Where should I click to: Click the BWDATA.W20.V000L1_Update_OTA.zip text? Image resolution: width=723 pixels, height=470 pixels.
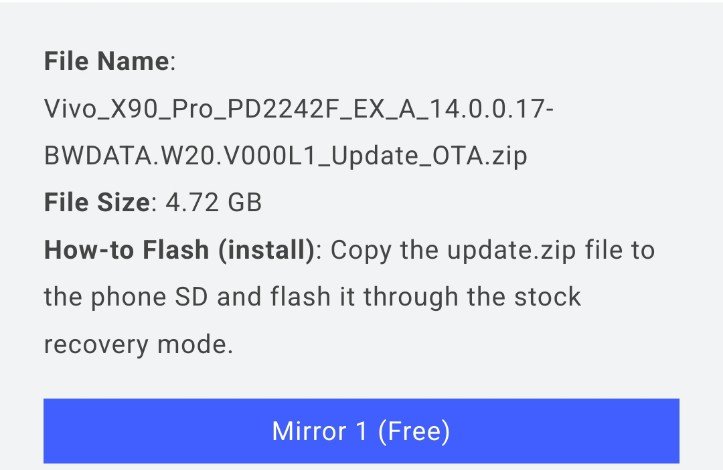(x=286, y=156)
